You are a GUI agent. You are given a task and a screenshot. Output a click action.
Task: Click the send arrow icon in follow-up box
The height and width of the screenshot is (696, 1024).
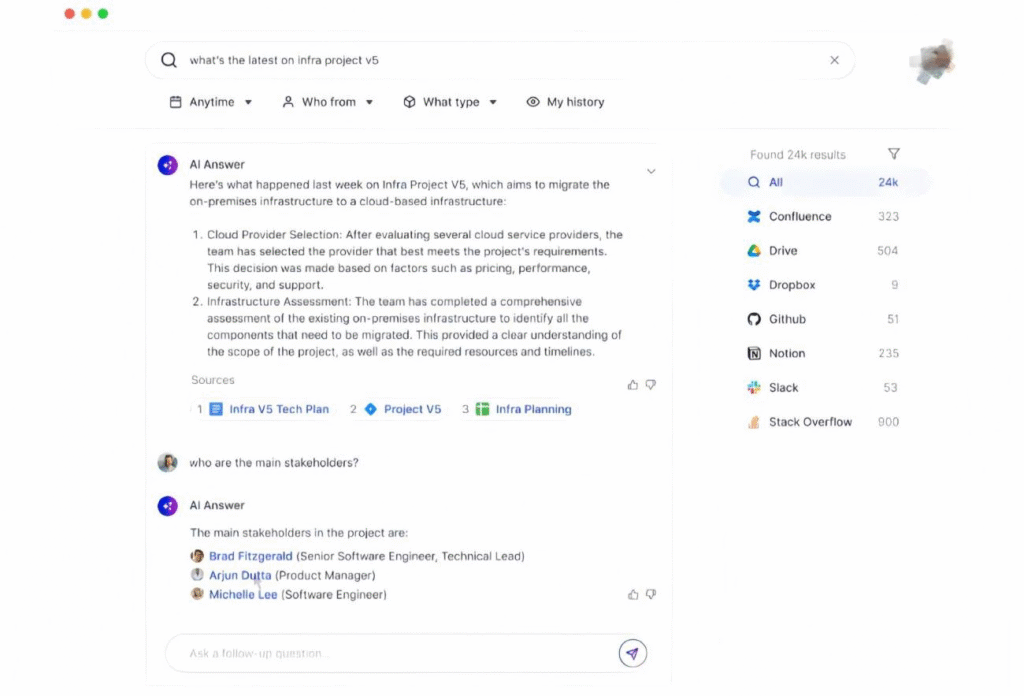pyautogui.click(x=632, y=654)
